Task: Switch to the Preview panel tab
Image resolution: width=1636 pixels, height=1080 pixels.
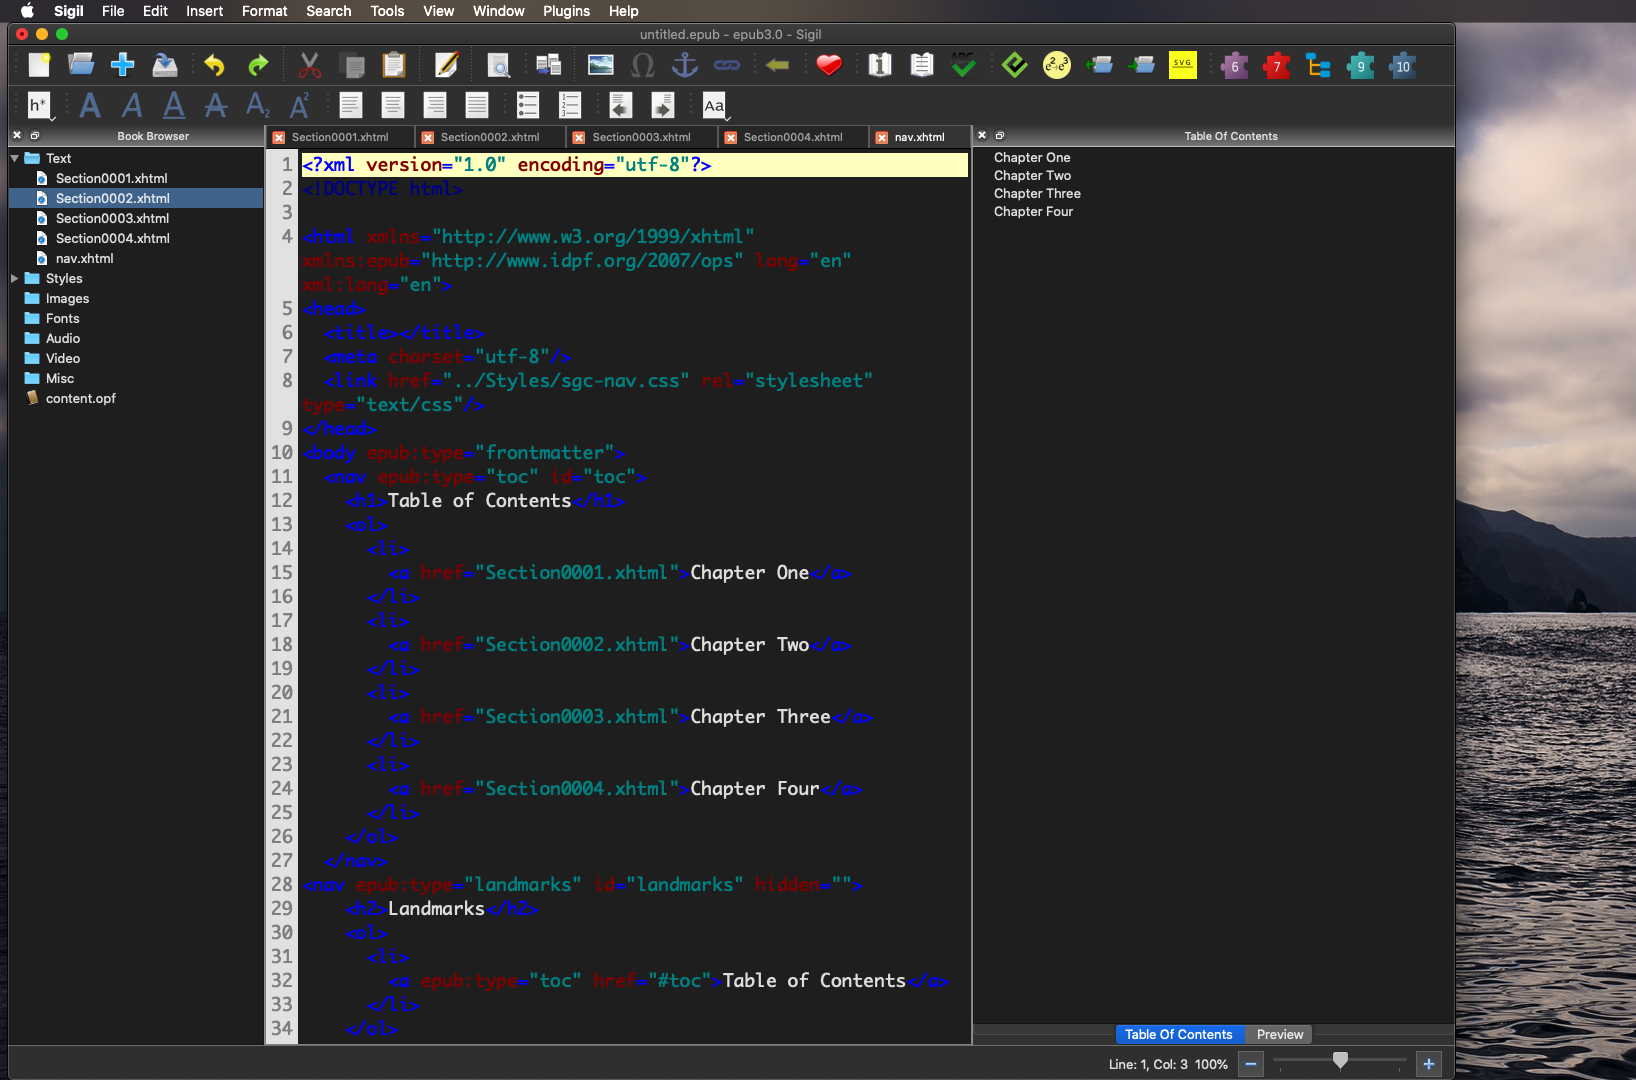Action: tap(1279, 1034)
